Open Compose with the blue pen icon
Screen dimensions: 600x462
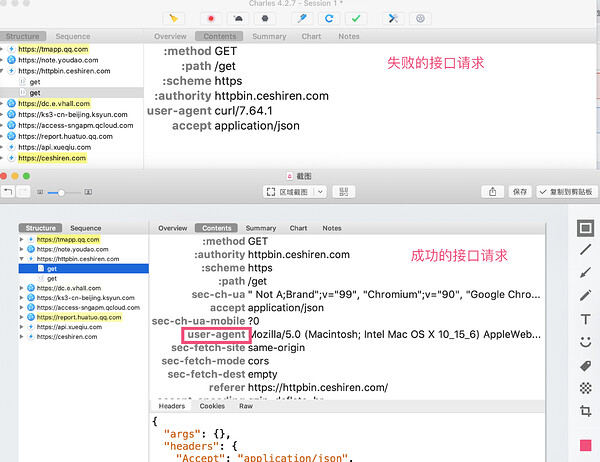[x=302, y=18]
